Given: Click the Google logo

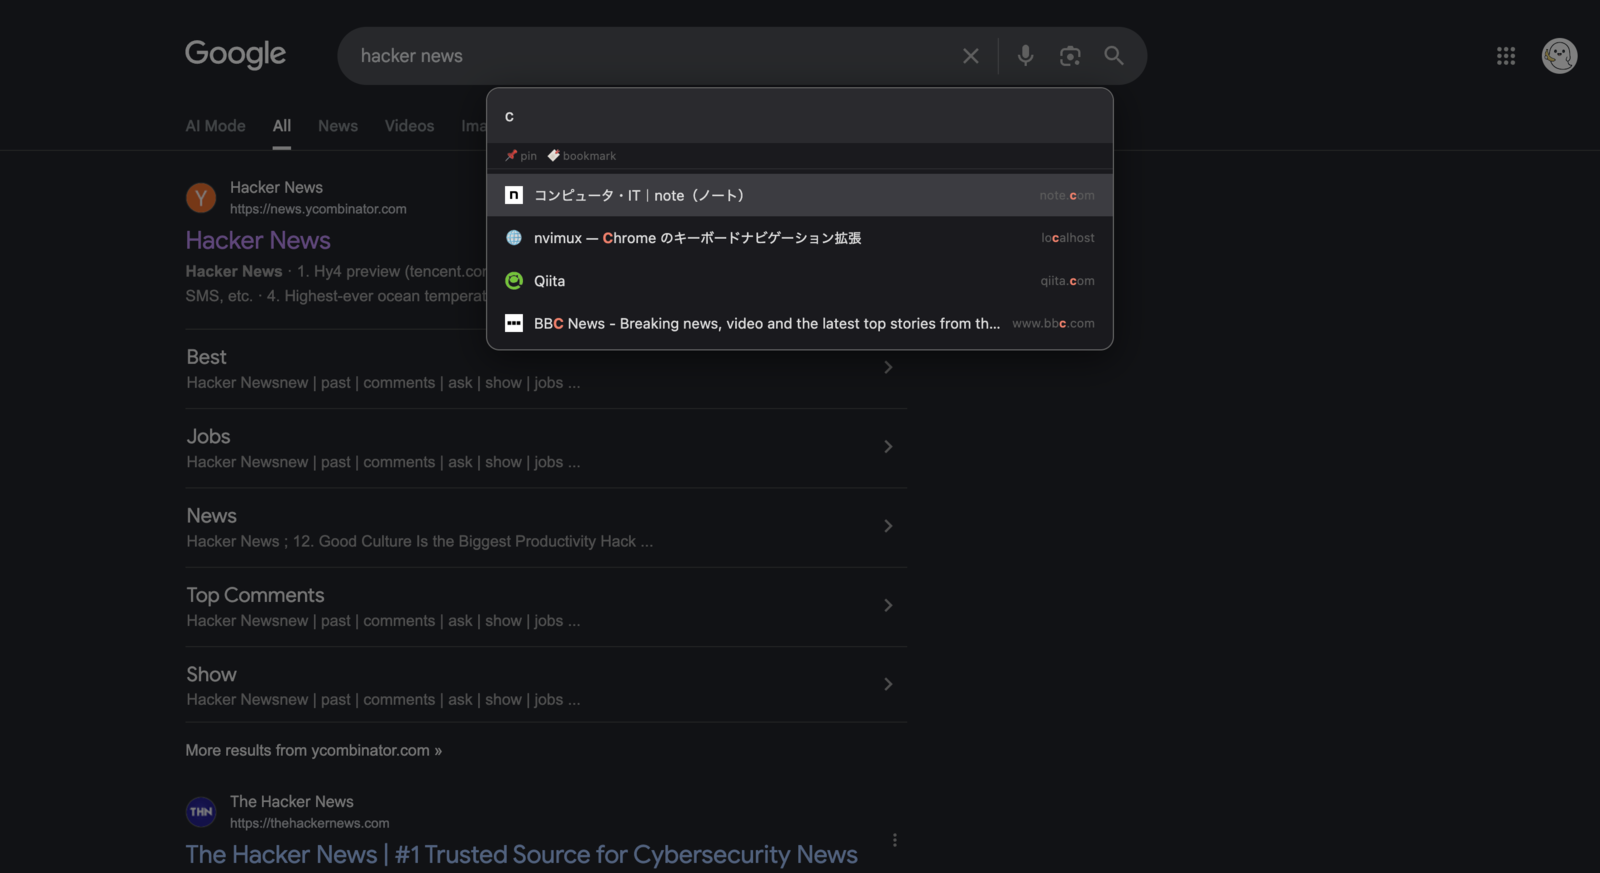Looking at the screenshot, I should [235, 54].
